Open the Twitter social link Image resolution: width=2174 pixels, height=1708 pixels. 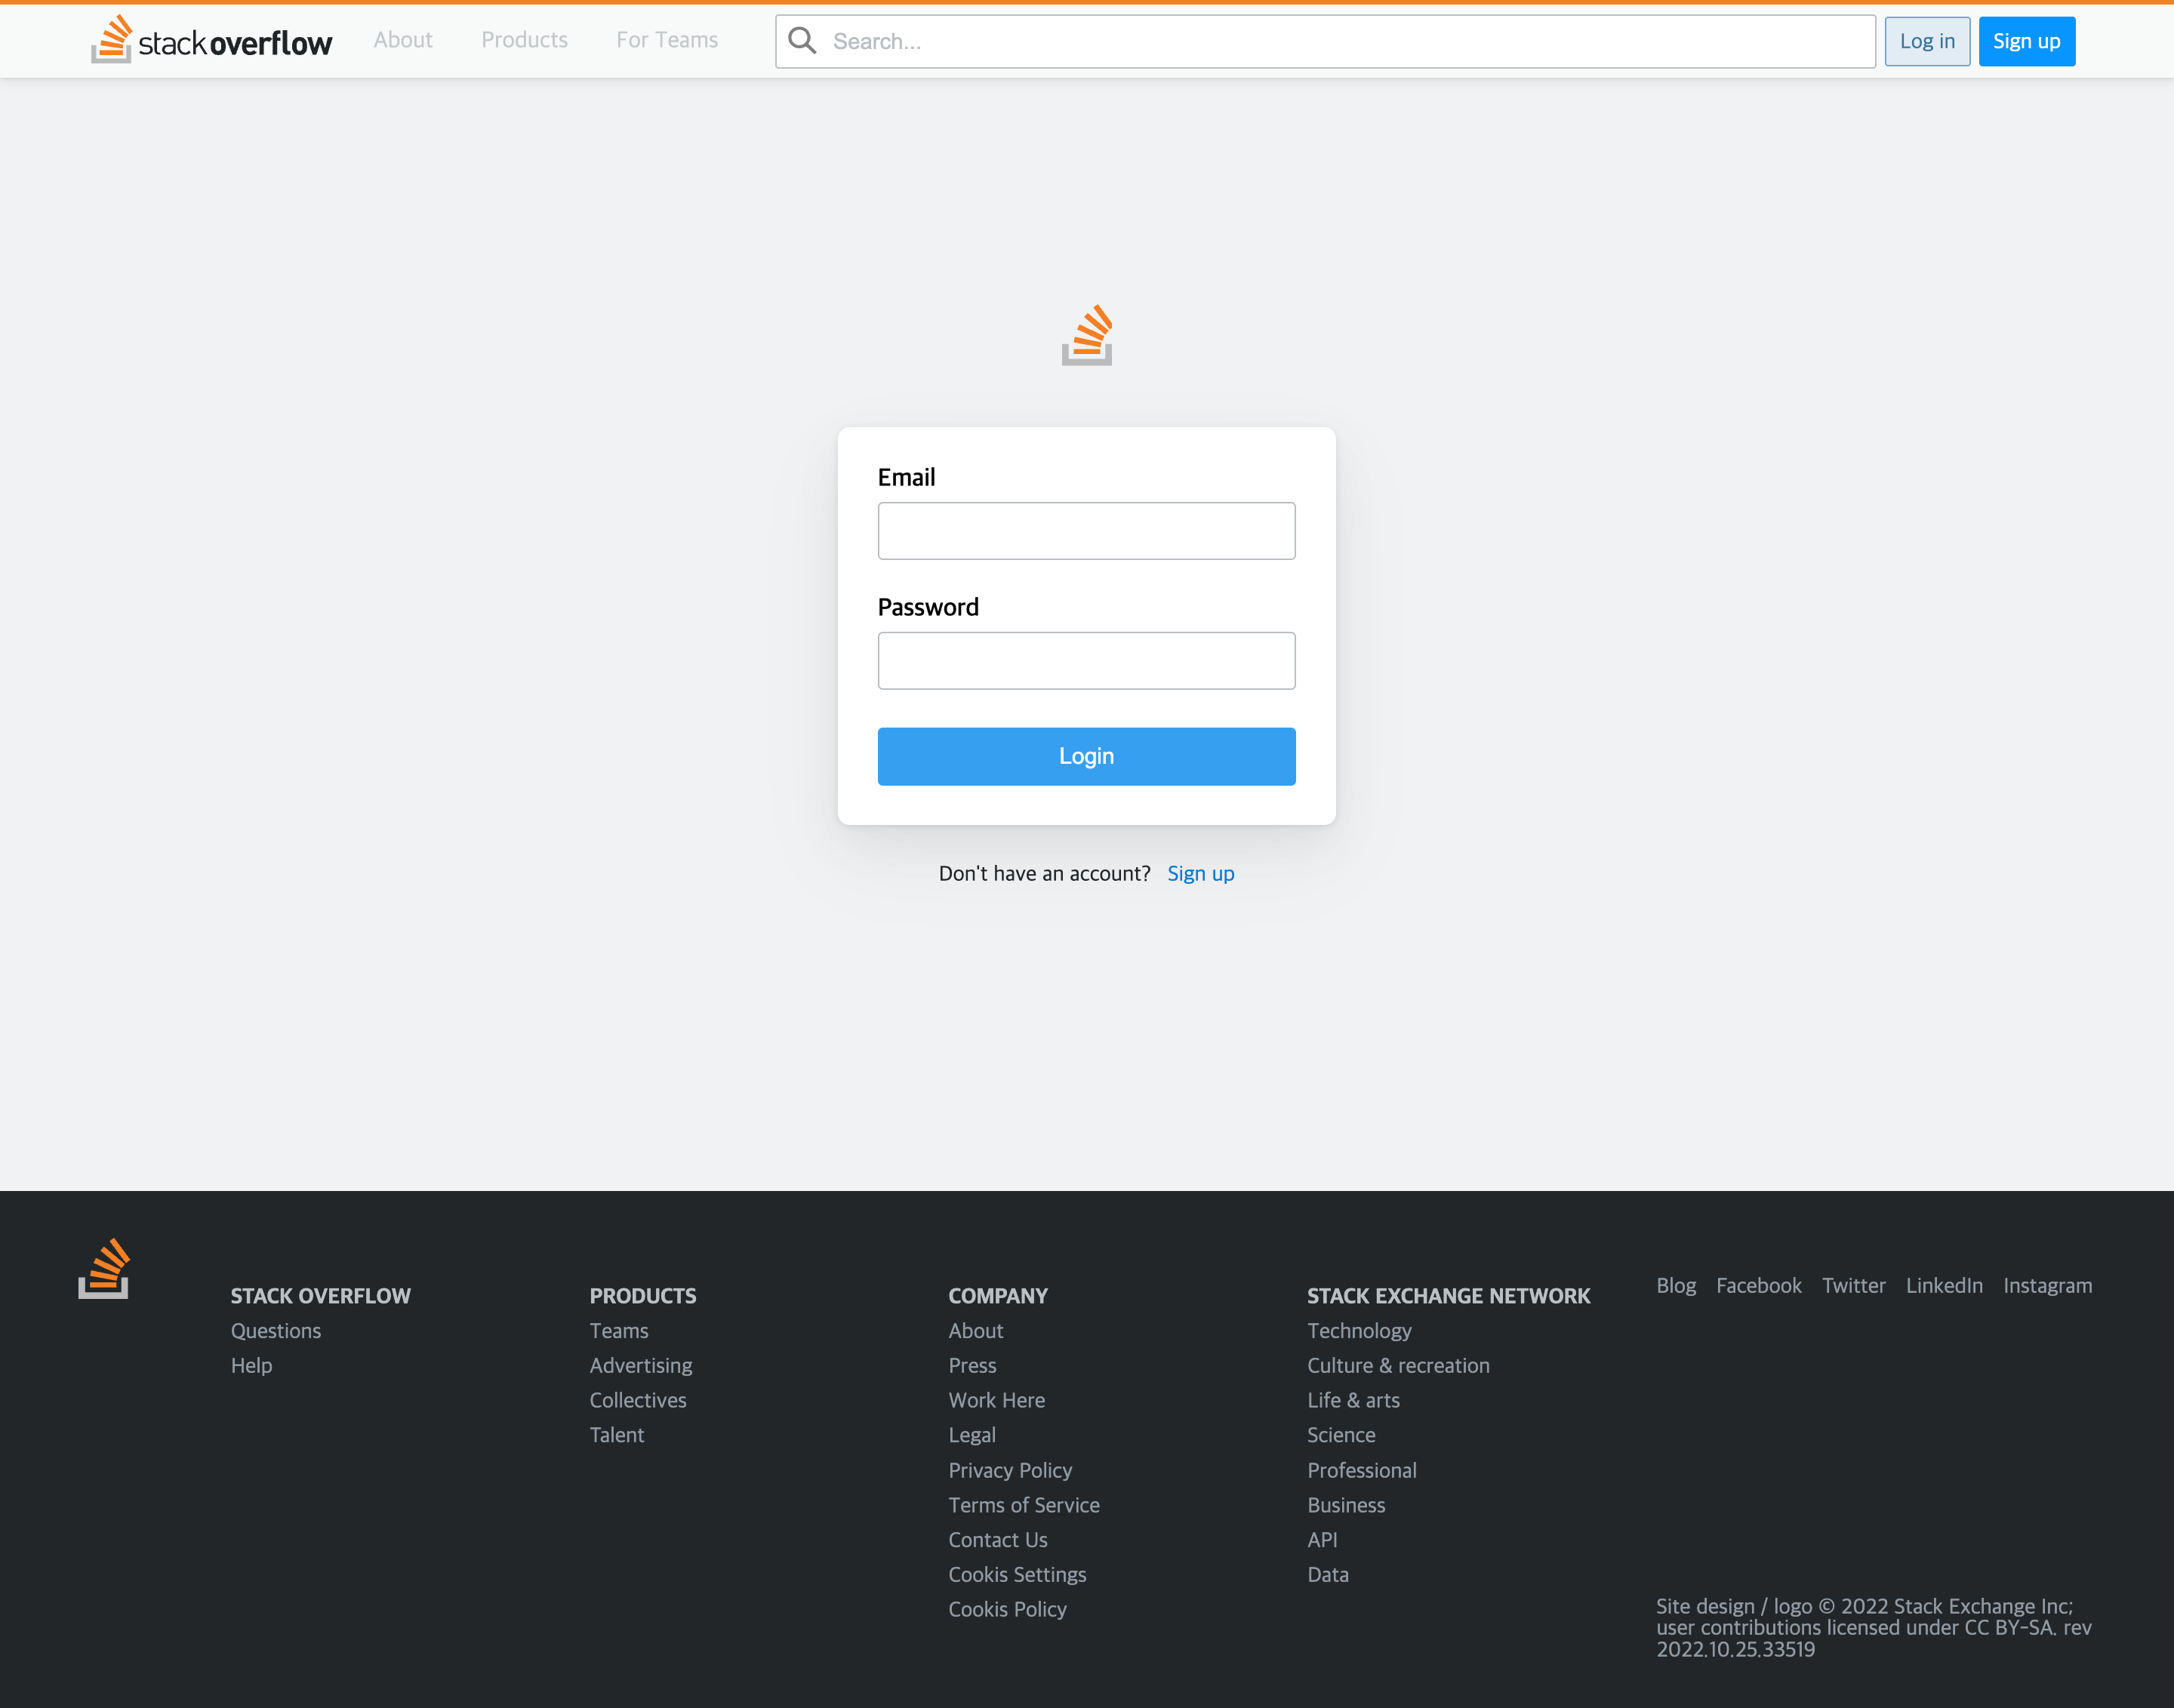point(1853,1285)
